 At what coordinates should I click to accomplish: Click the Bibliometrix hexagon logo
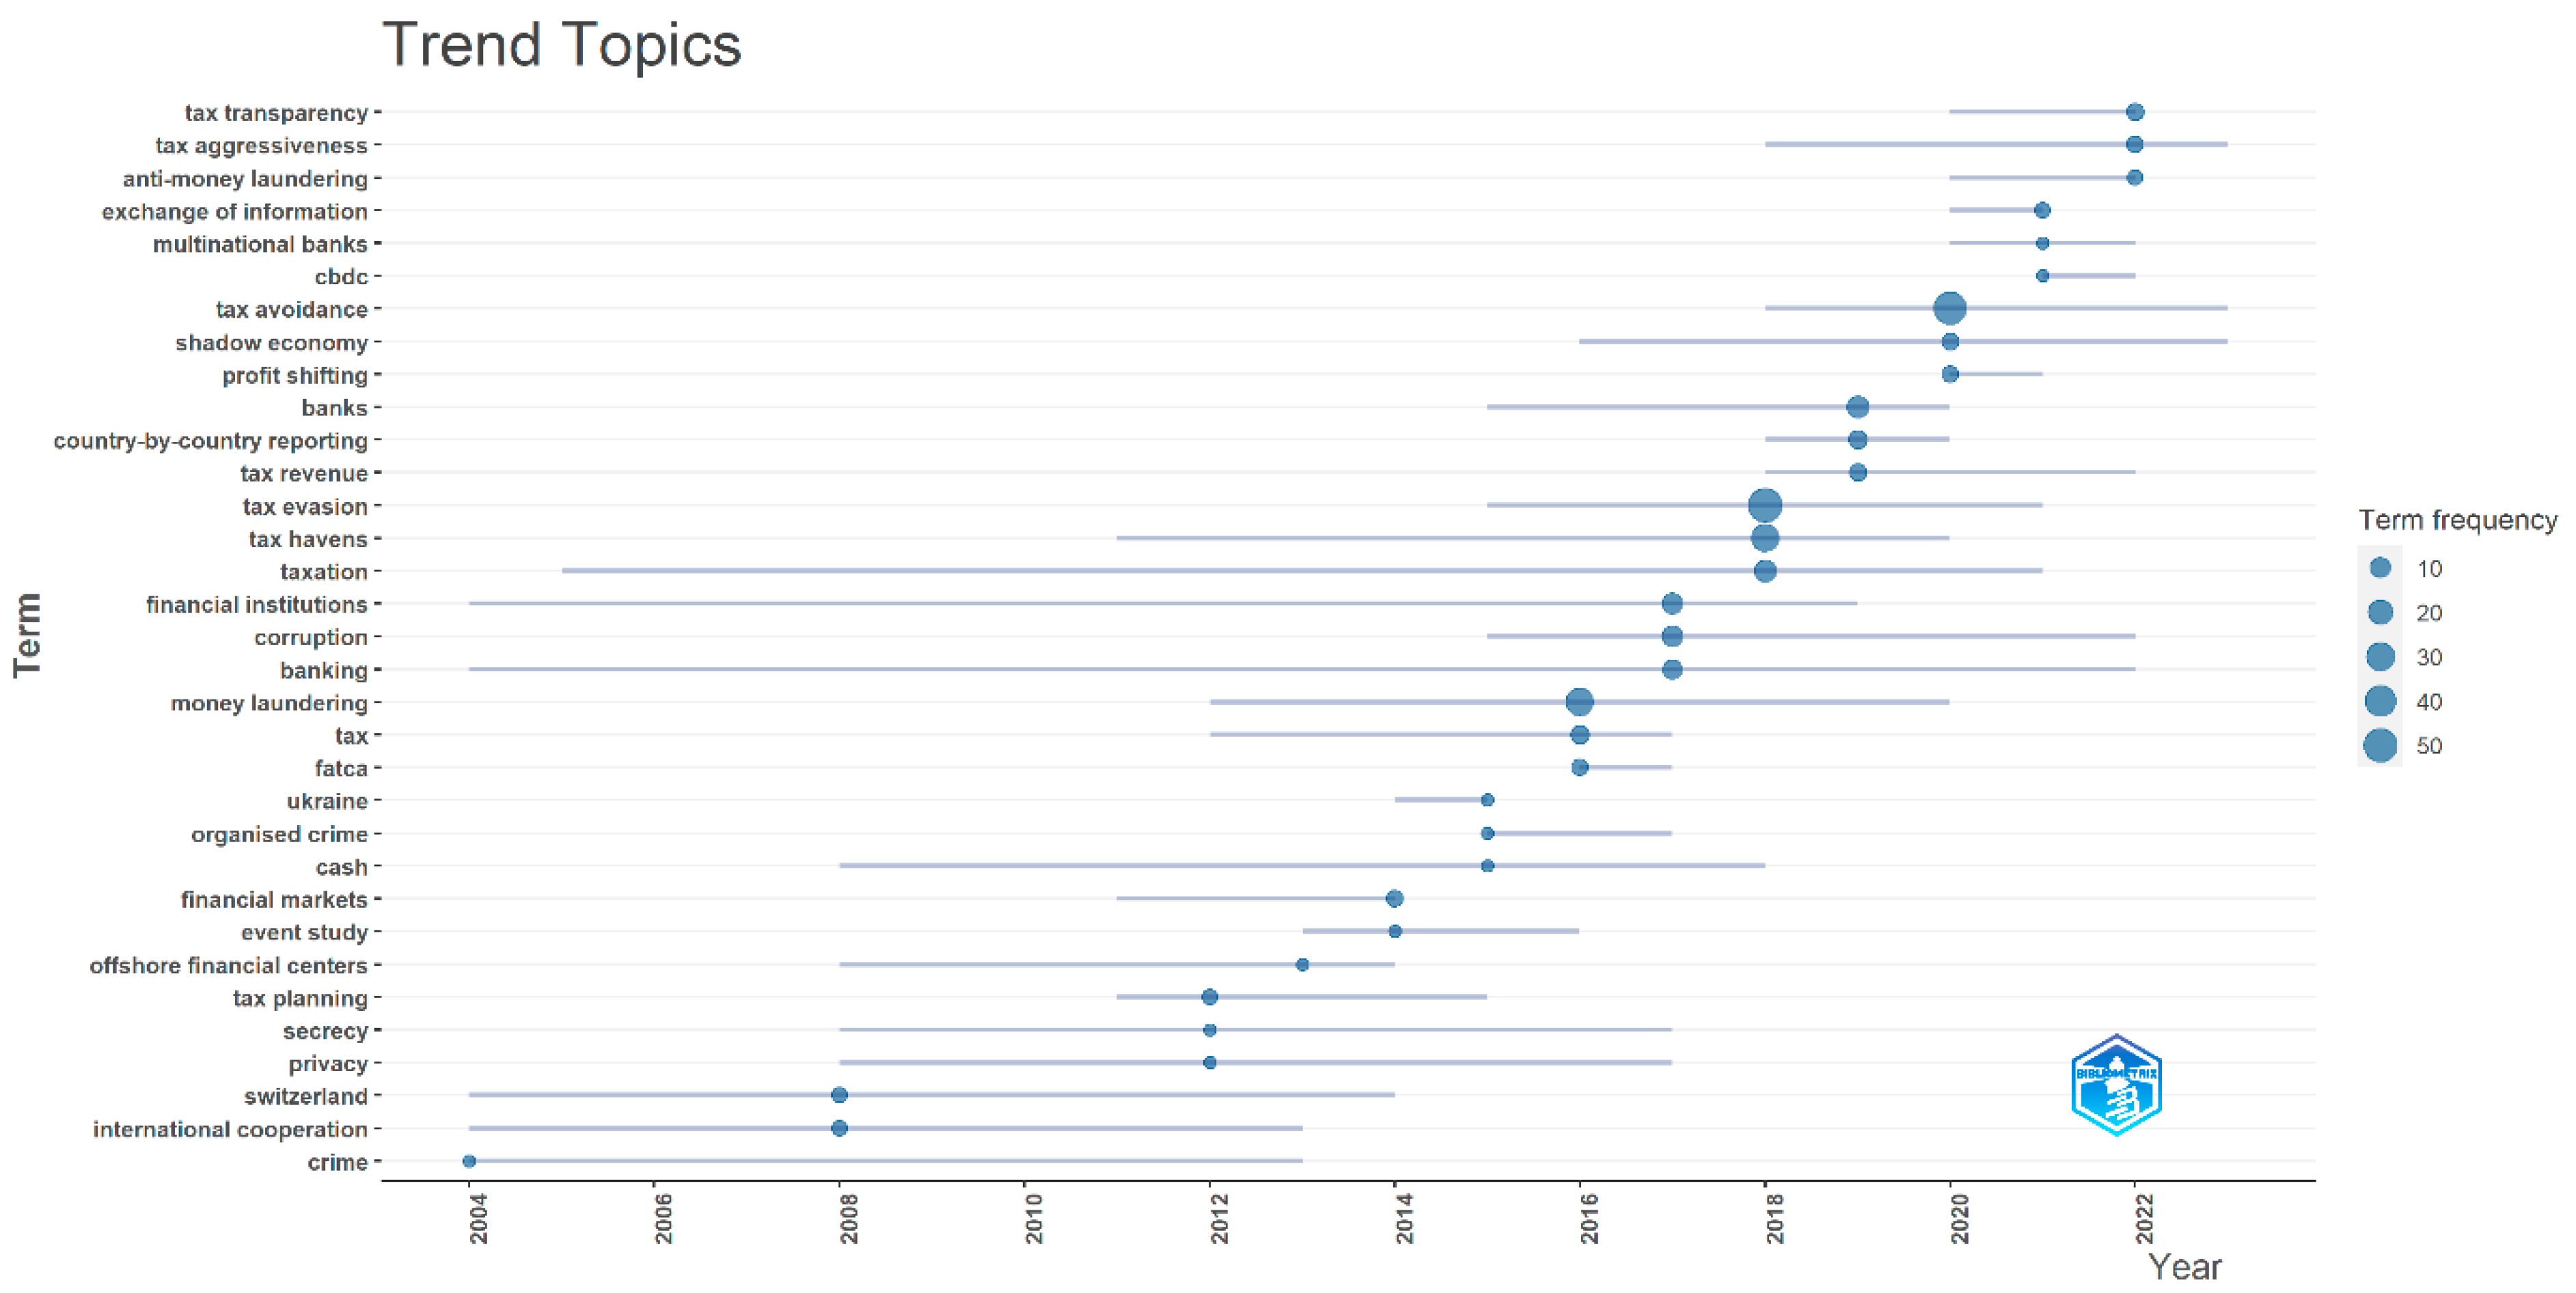2116,1086
